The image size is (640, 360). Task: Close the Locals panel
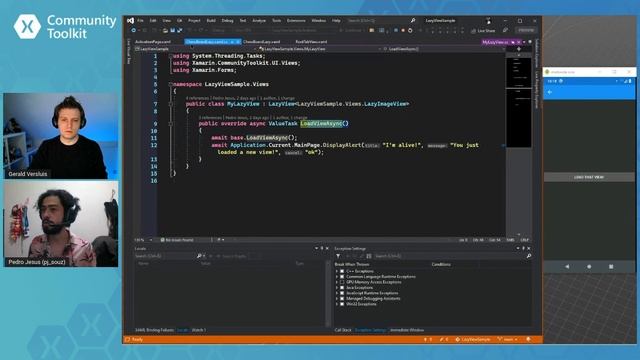tap(327, 248)
